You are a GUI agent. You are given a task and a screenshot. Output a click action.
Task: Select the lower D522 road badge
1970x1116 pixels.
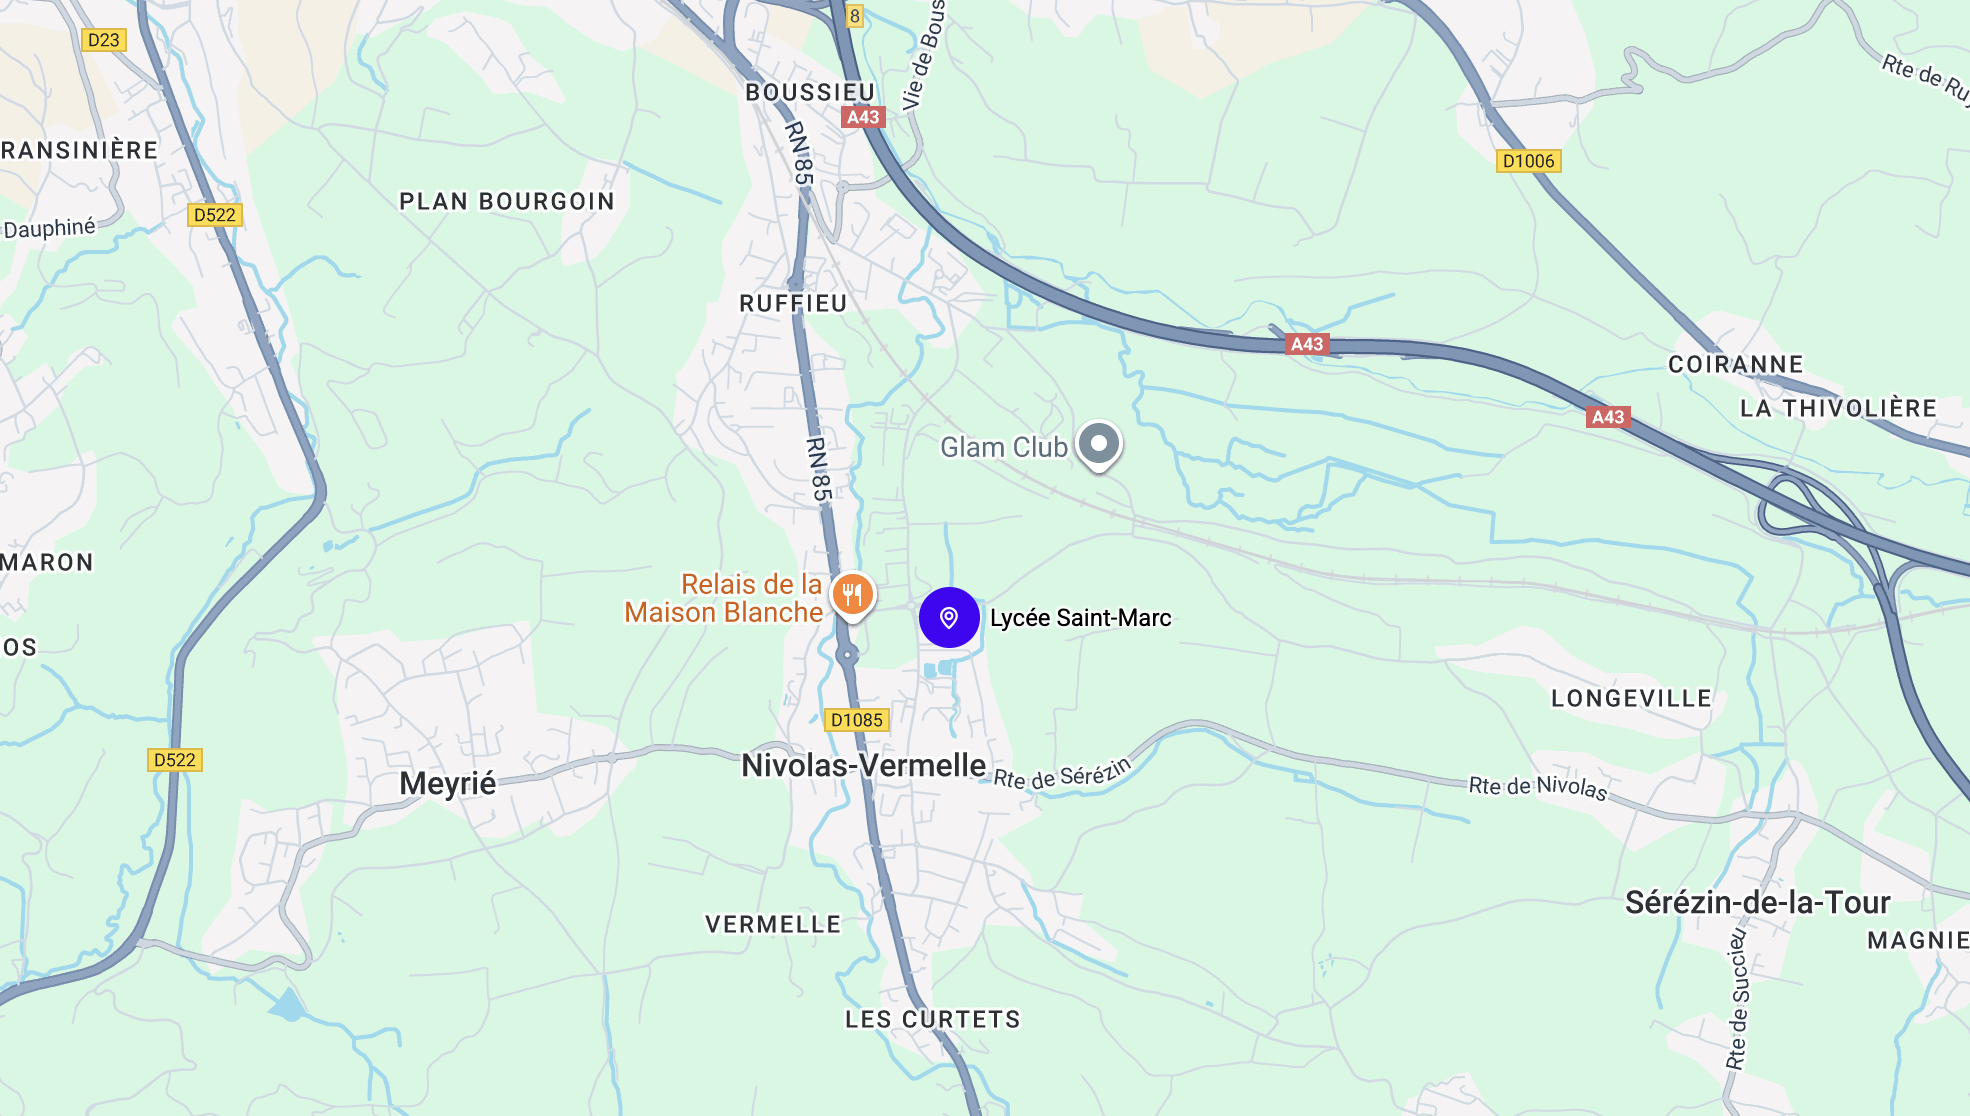[x=175, y=760]
